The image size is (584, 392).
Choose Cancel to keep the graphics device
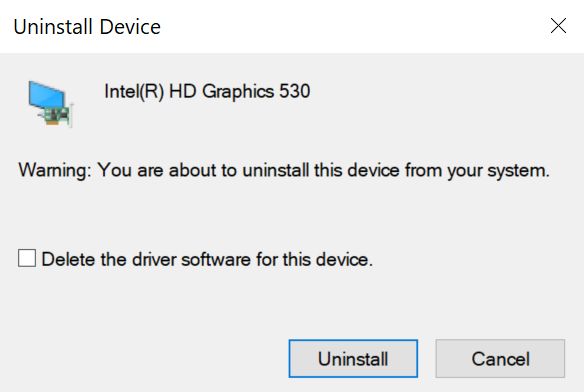tap(500, 358)
